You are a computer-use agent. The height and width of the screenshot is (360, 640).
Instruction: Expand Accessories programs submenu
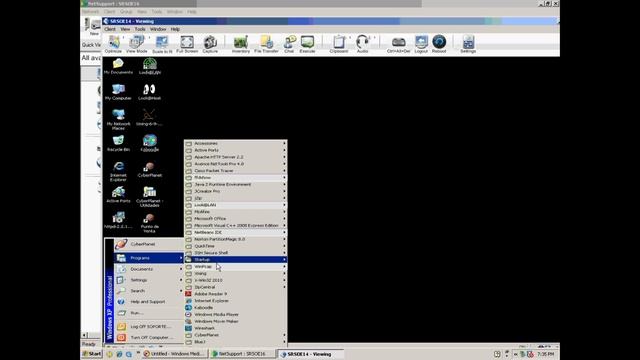[x=236, y=143]
